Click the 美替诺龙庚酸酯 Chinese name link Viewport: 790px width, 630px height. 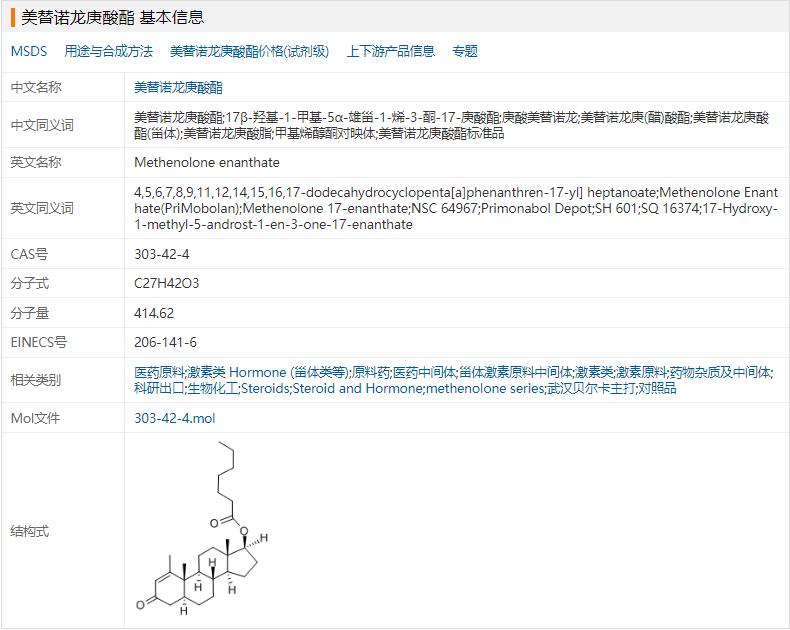[179, 88]
